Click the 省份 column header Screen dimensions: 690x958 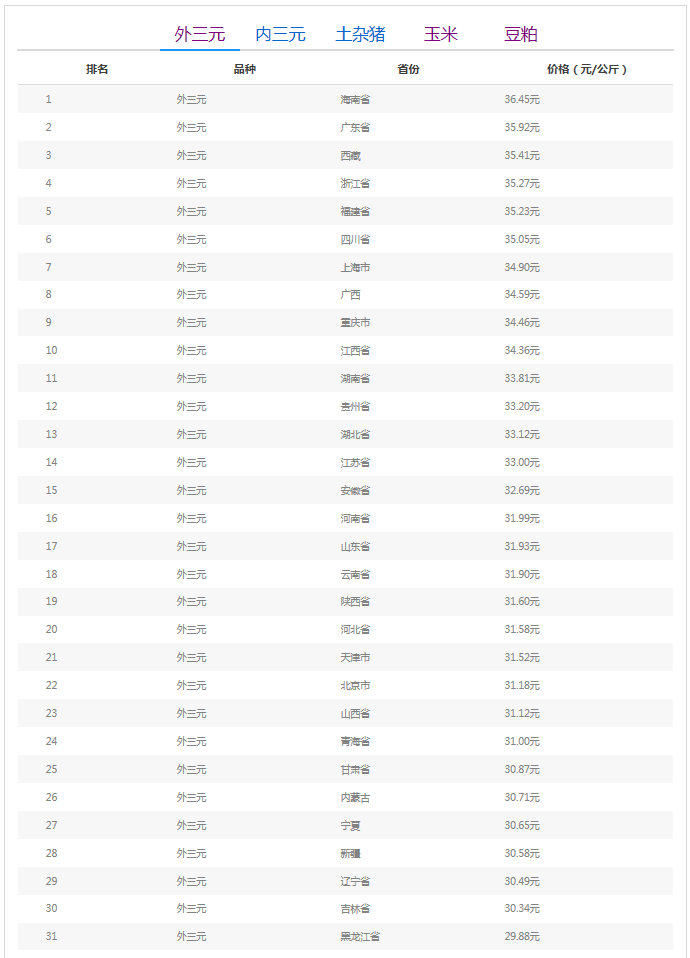coord(408,69)
